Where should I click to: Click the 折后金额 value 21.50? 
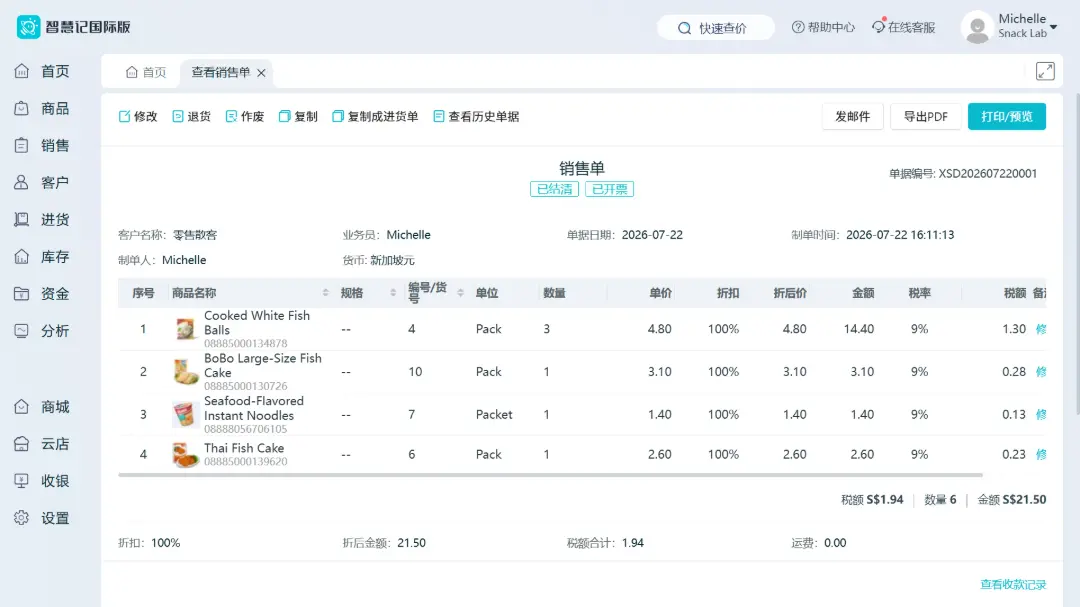(411, 543)
